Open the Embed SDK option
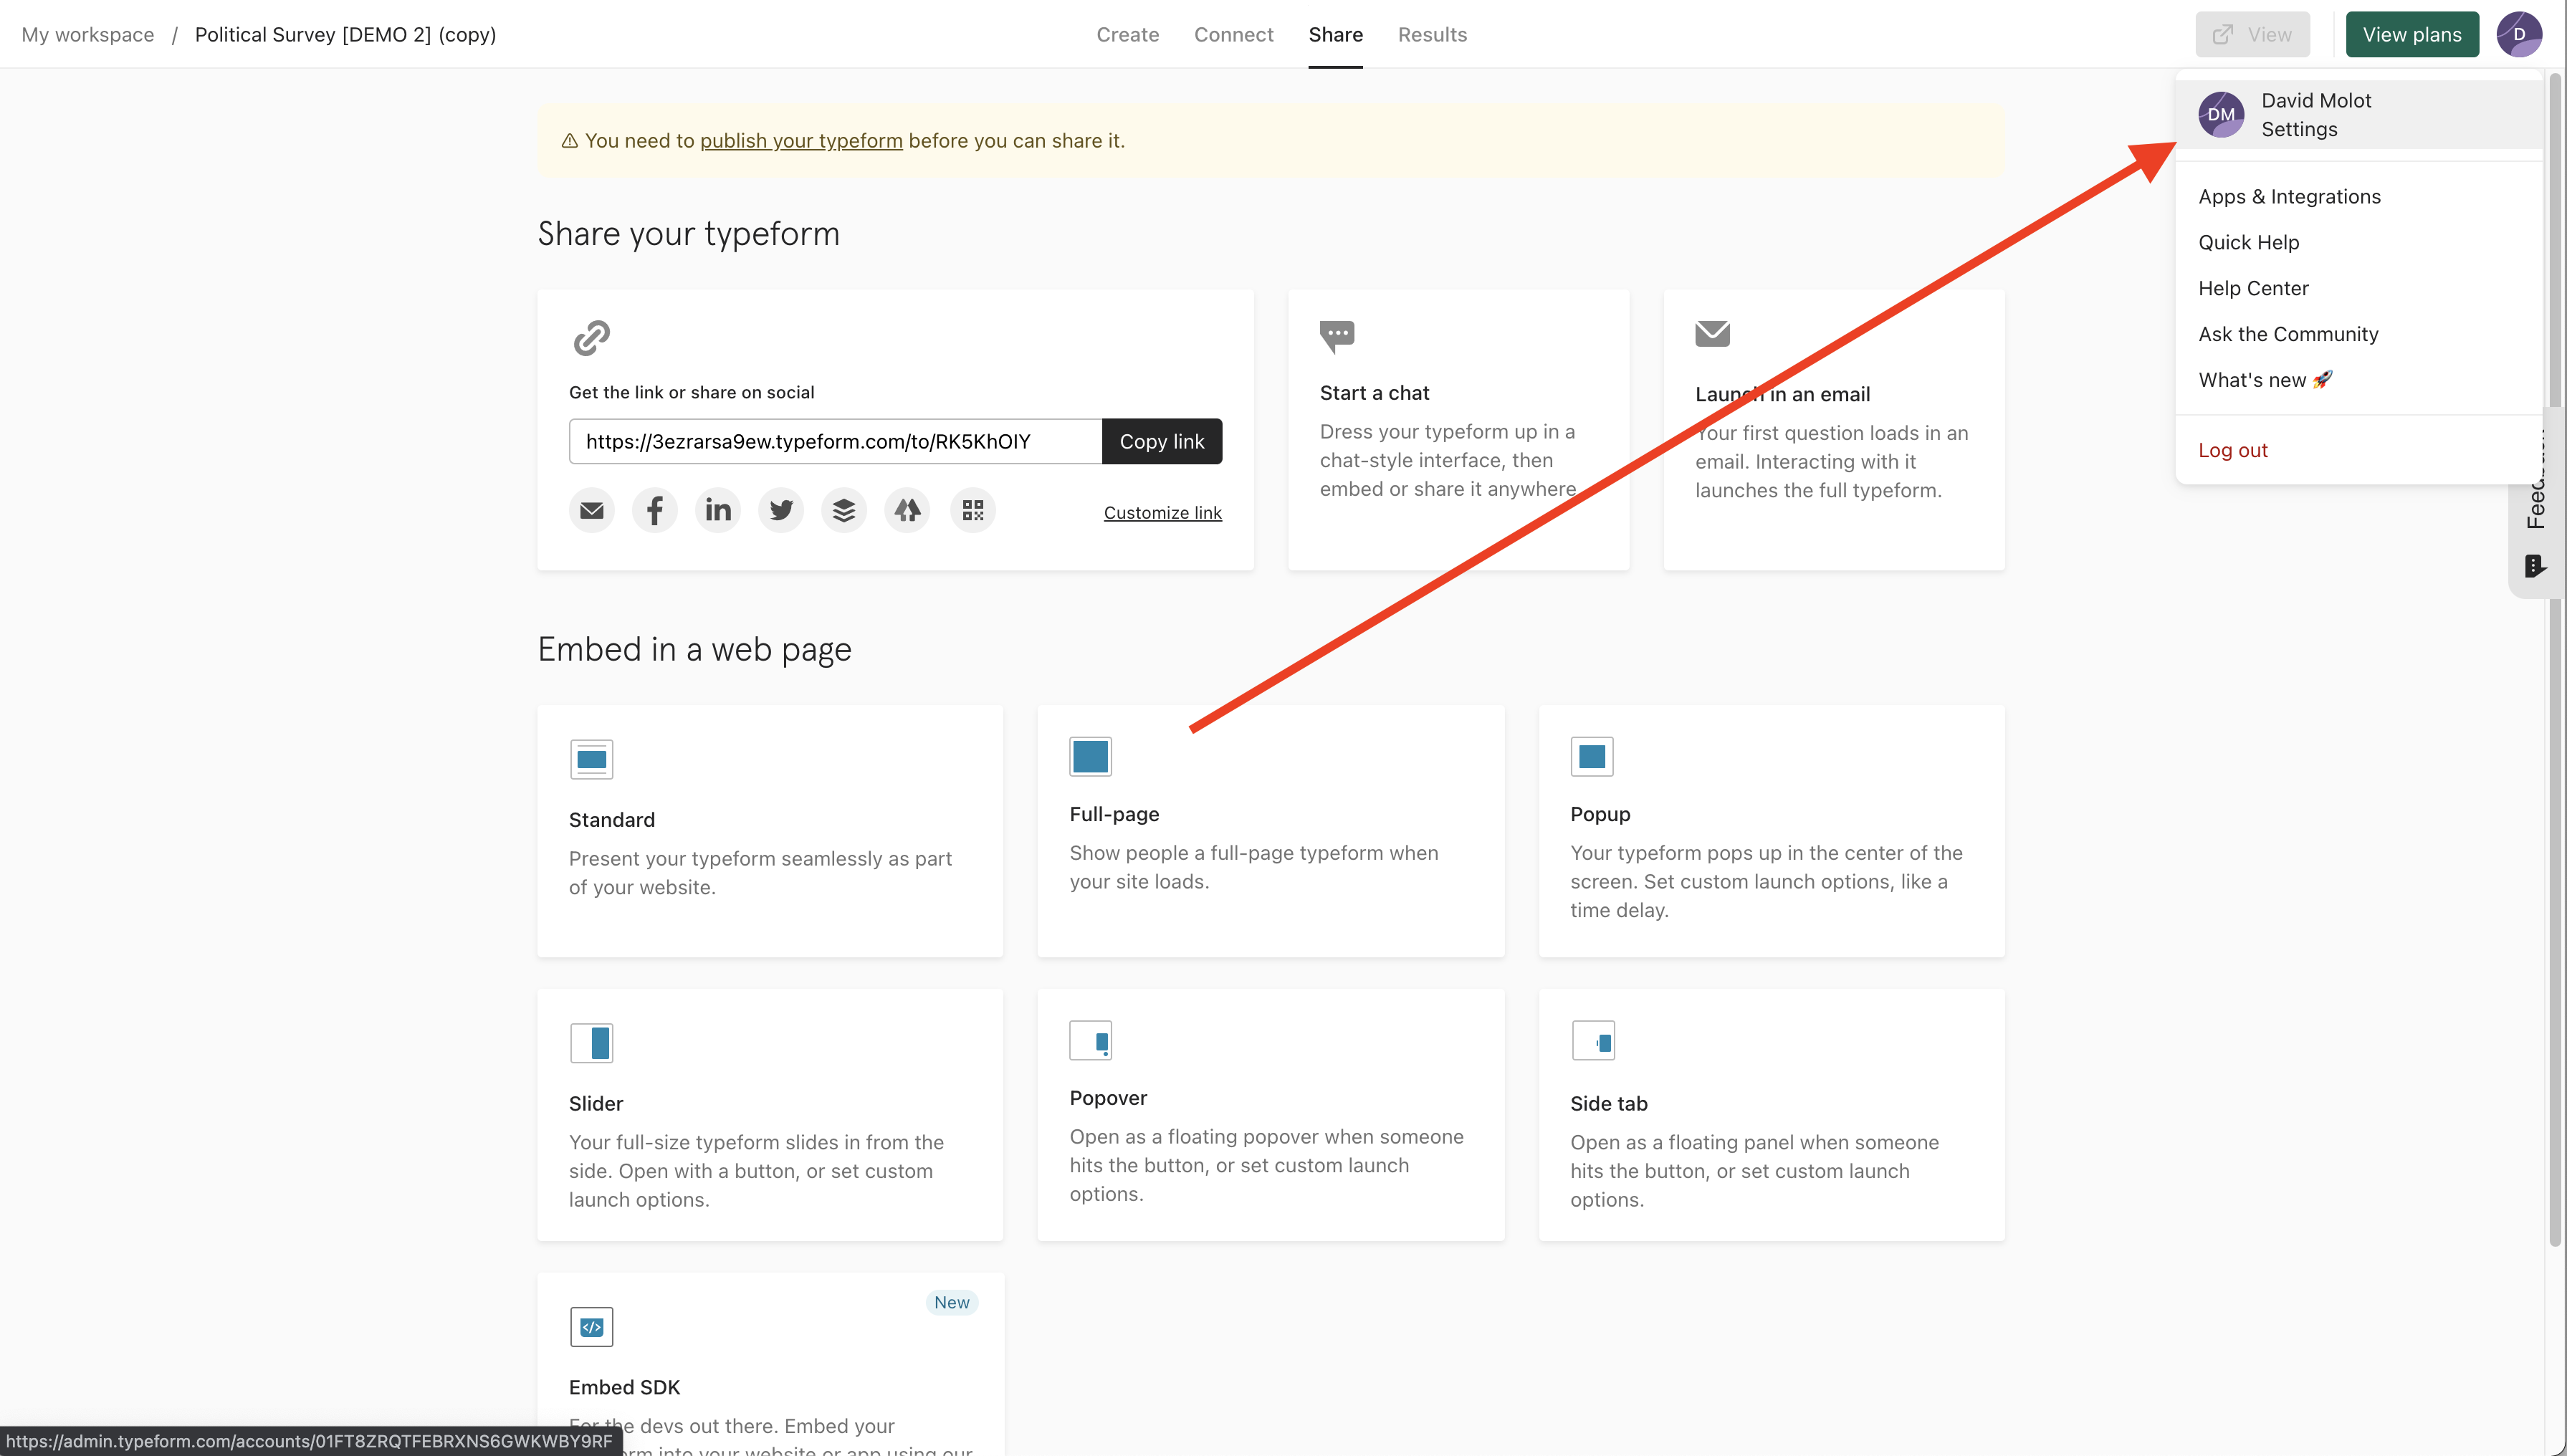This screenshot has width=2567, height=1456. click(769, 1365)
